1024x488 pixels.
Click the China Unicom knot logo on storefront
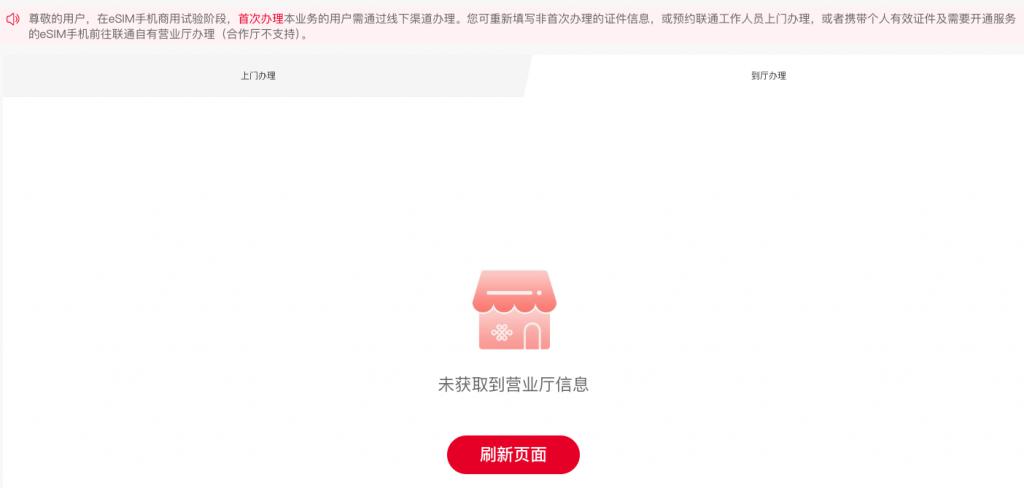(502, 333)
